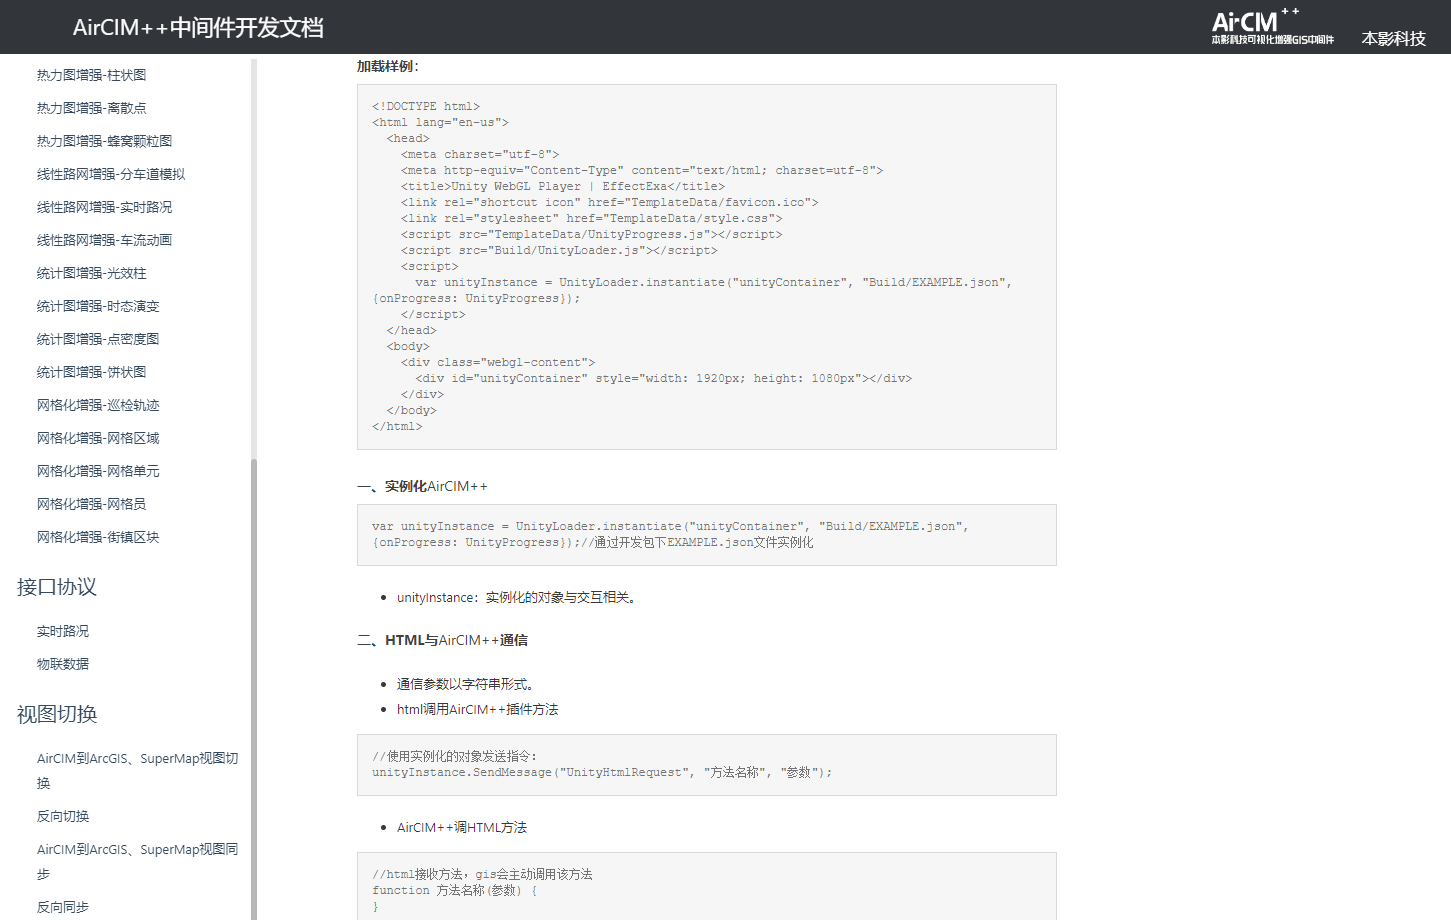
Task: Click the 二、HTML与AirCIM++通信 heading
Action: (x=442, y=640)
